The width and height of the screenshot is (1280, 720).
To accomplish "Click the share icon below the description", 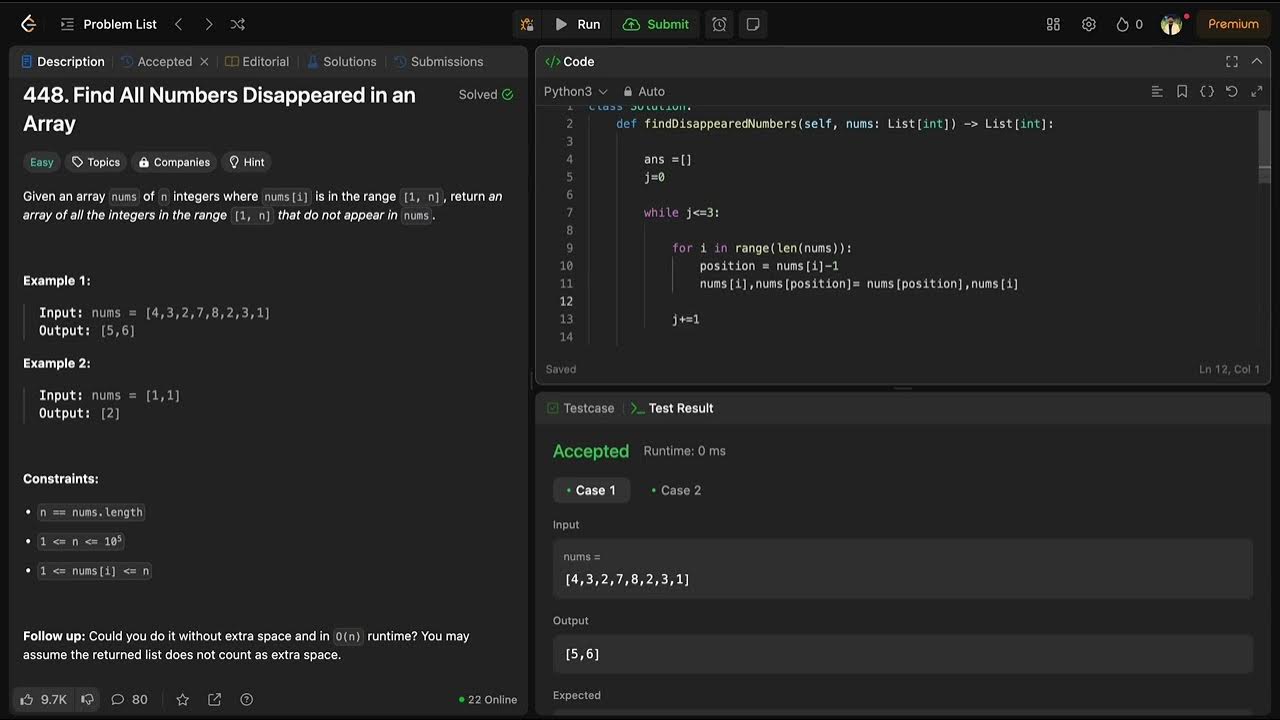I will point(214,699).
